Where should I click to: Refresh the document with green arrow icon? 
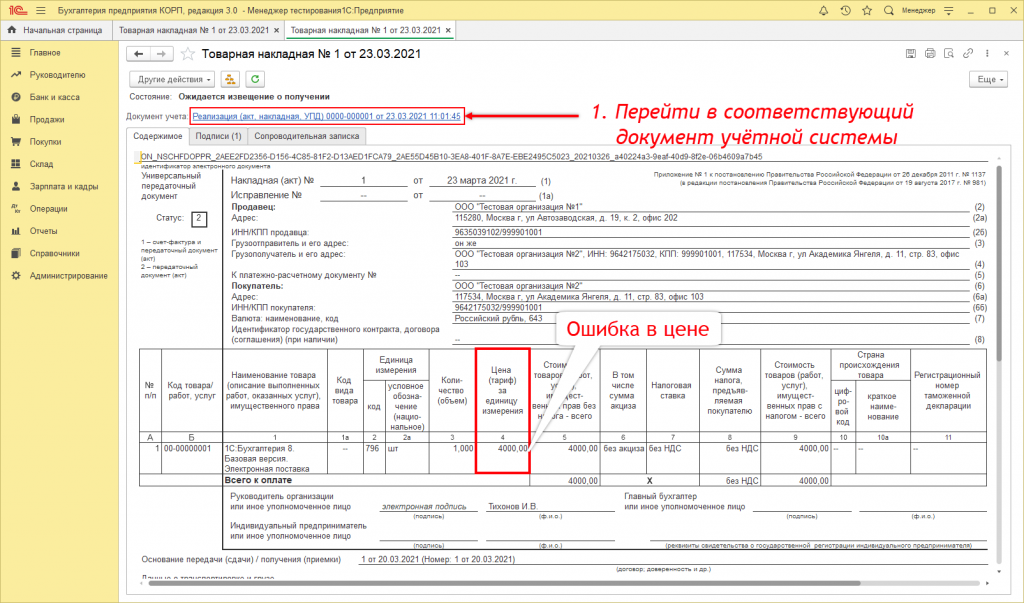coord(256,79)
